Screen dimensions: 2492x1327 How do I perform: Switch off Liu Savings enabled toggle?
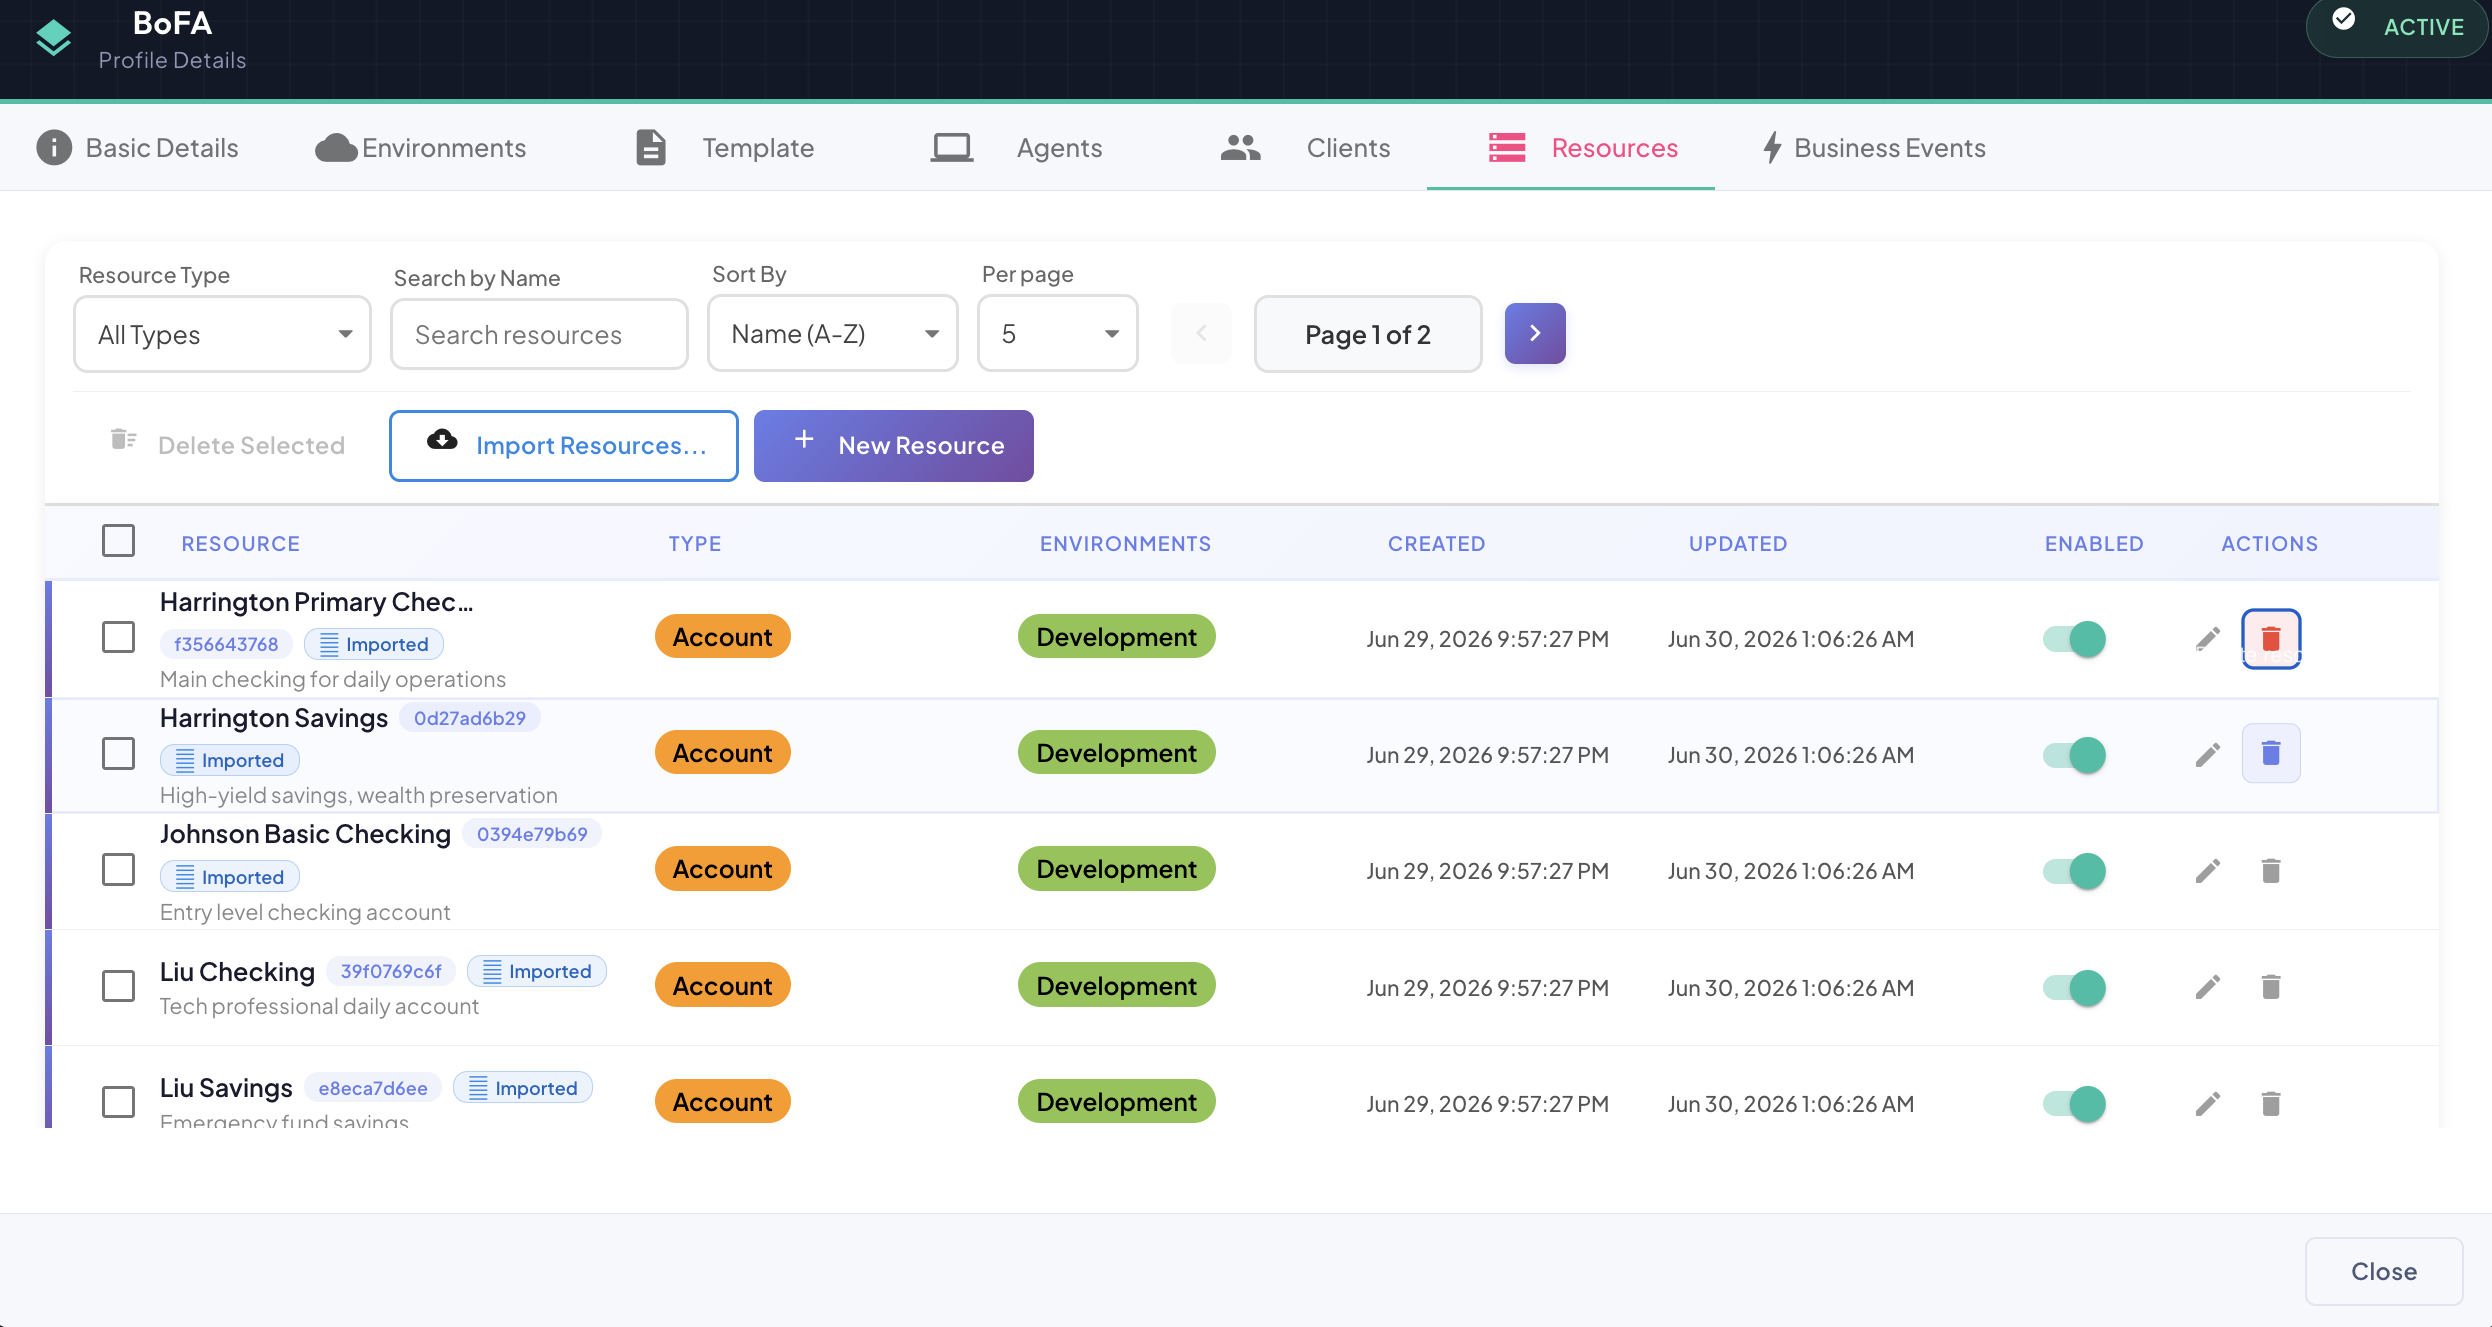(x=2074, y=1104)
